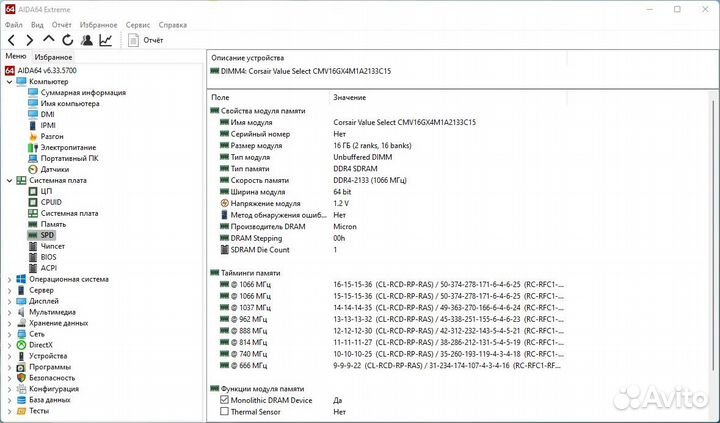720x423 pixels.
Task: Open the Файл menu
Action: [x=13, y=25]
